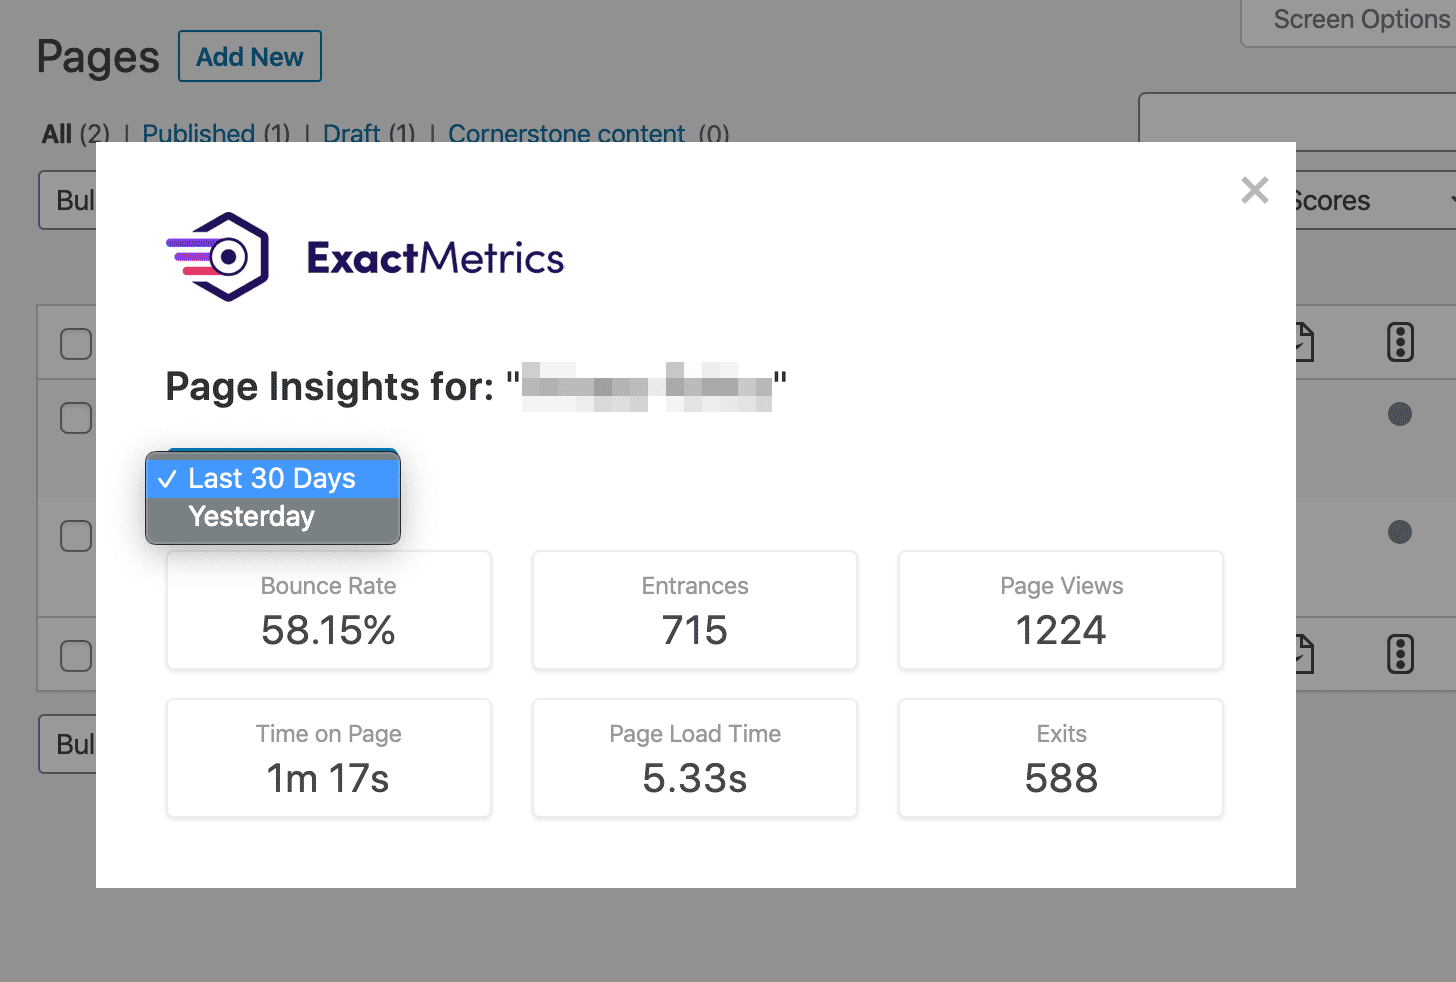This screenshot has height=982, width=1456.
Task: Click the Exits 588 card
Action: click(1061, 758)
